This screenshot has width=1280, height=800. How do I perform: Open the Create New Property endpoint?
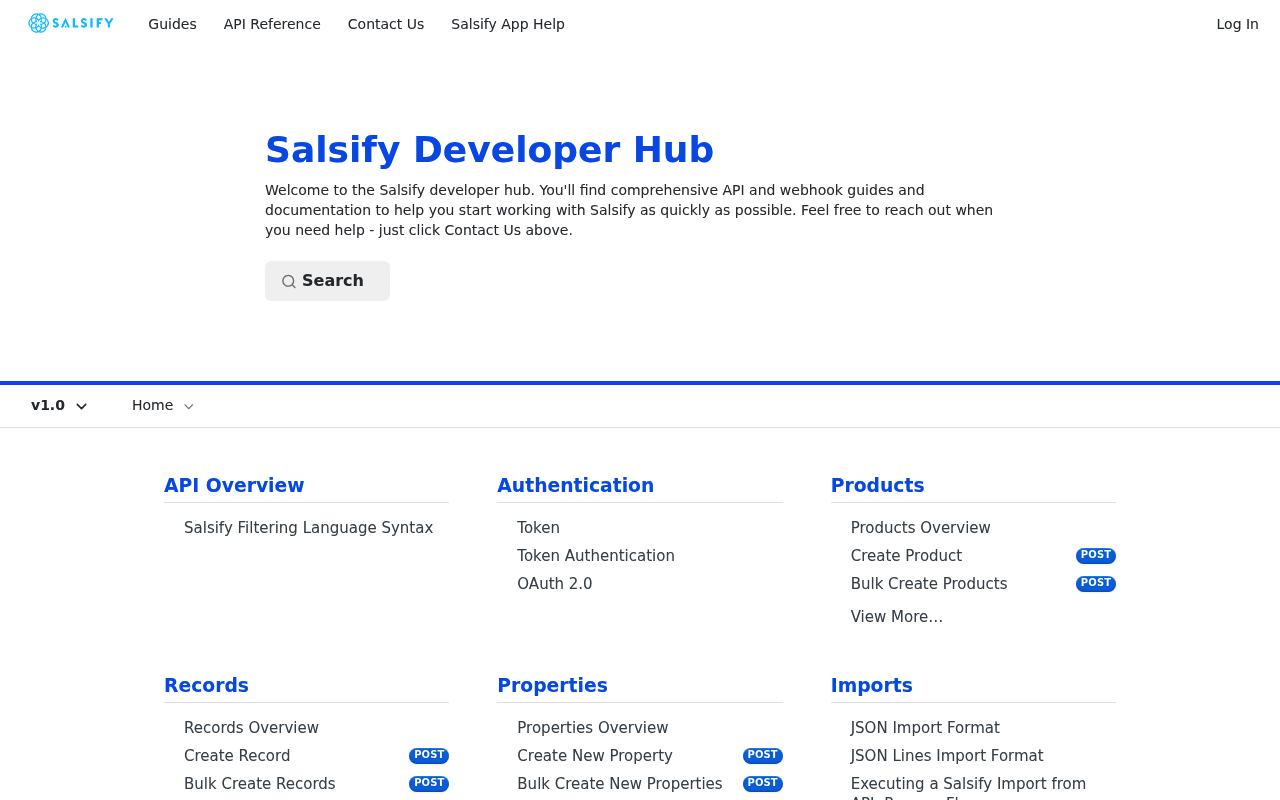[x=595, y=756]
